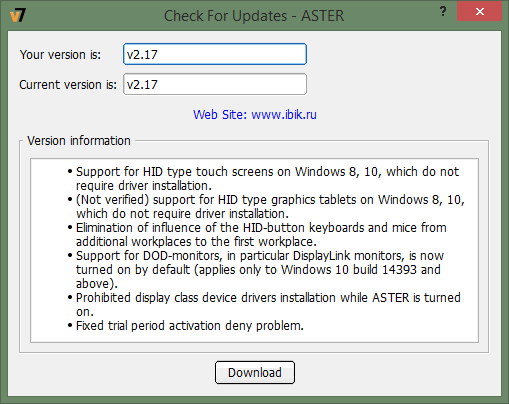
Task: Click the Version information group title
Action: (x=79, y=141)
